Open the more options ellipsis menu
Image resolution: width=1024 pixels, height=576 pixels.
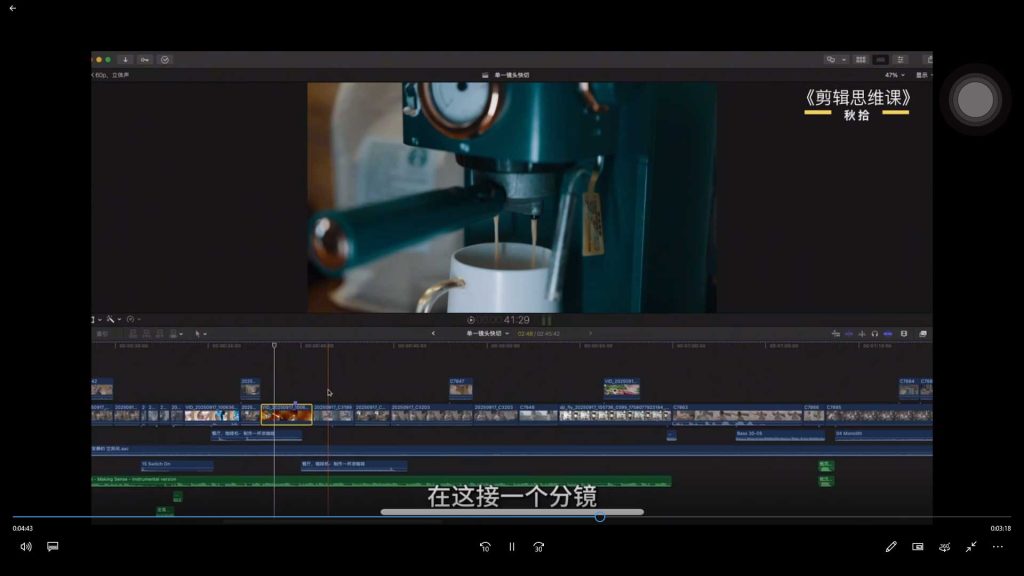pyautogui.click(x=998, y=547)
